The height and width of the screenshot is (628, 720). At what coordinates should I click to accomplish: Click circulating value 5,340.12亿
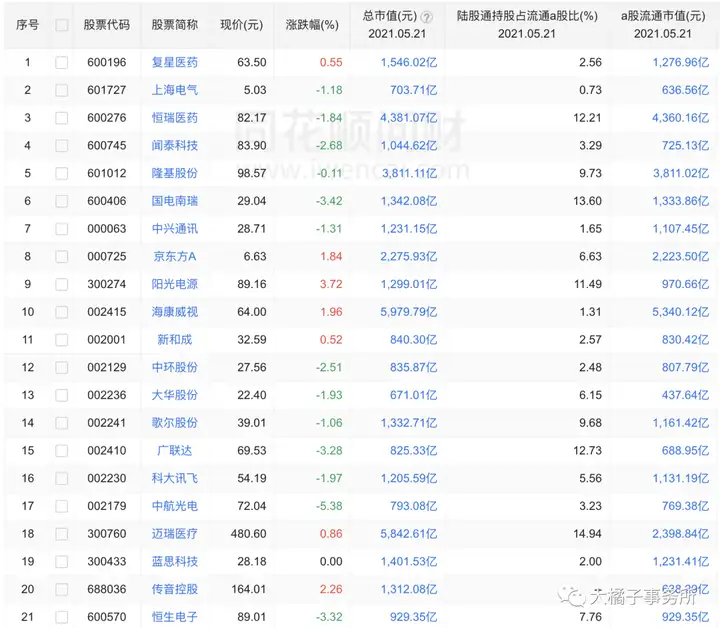(x=681, y=312)
